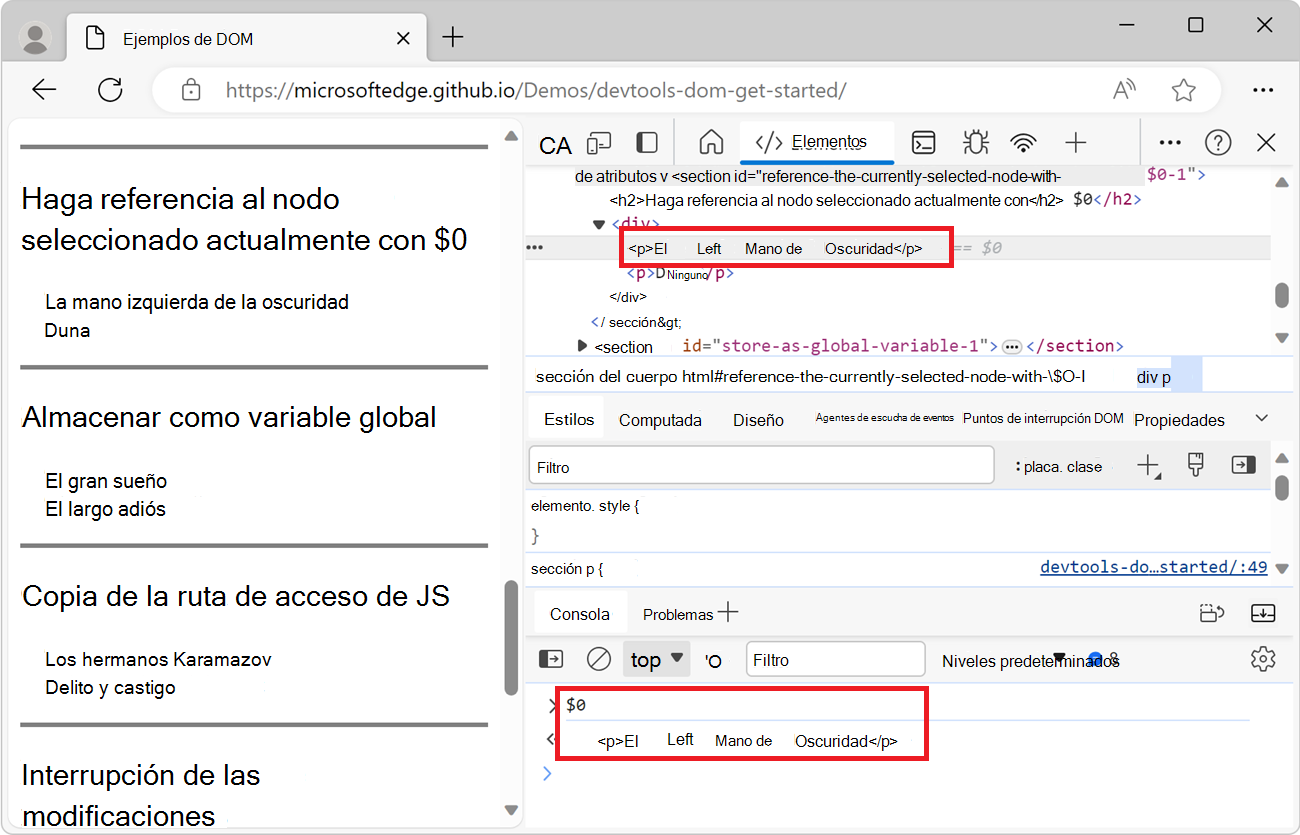
Task: Refresh the page with reload button
Action: coord(110,90)
